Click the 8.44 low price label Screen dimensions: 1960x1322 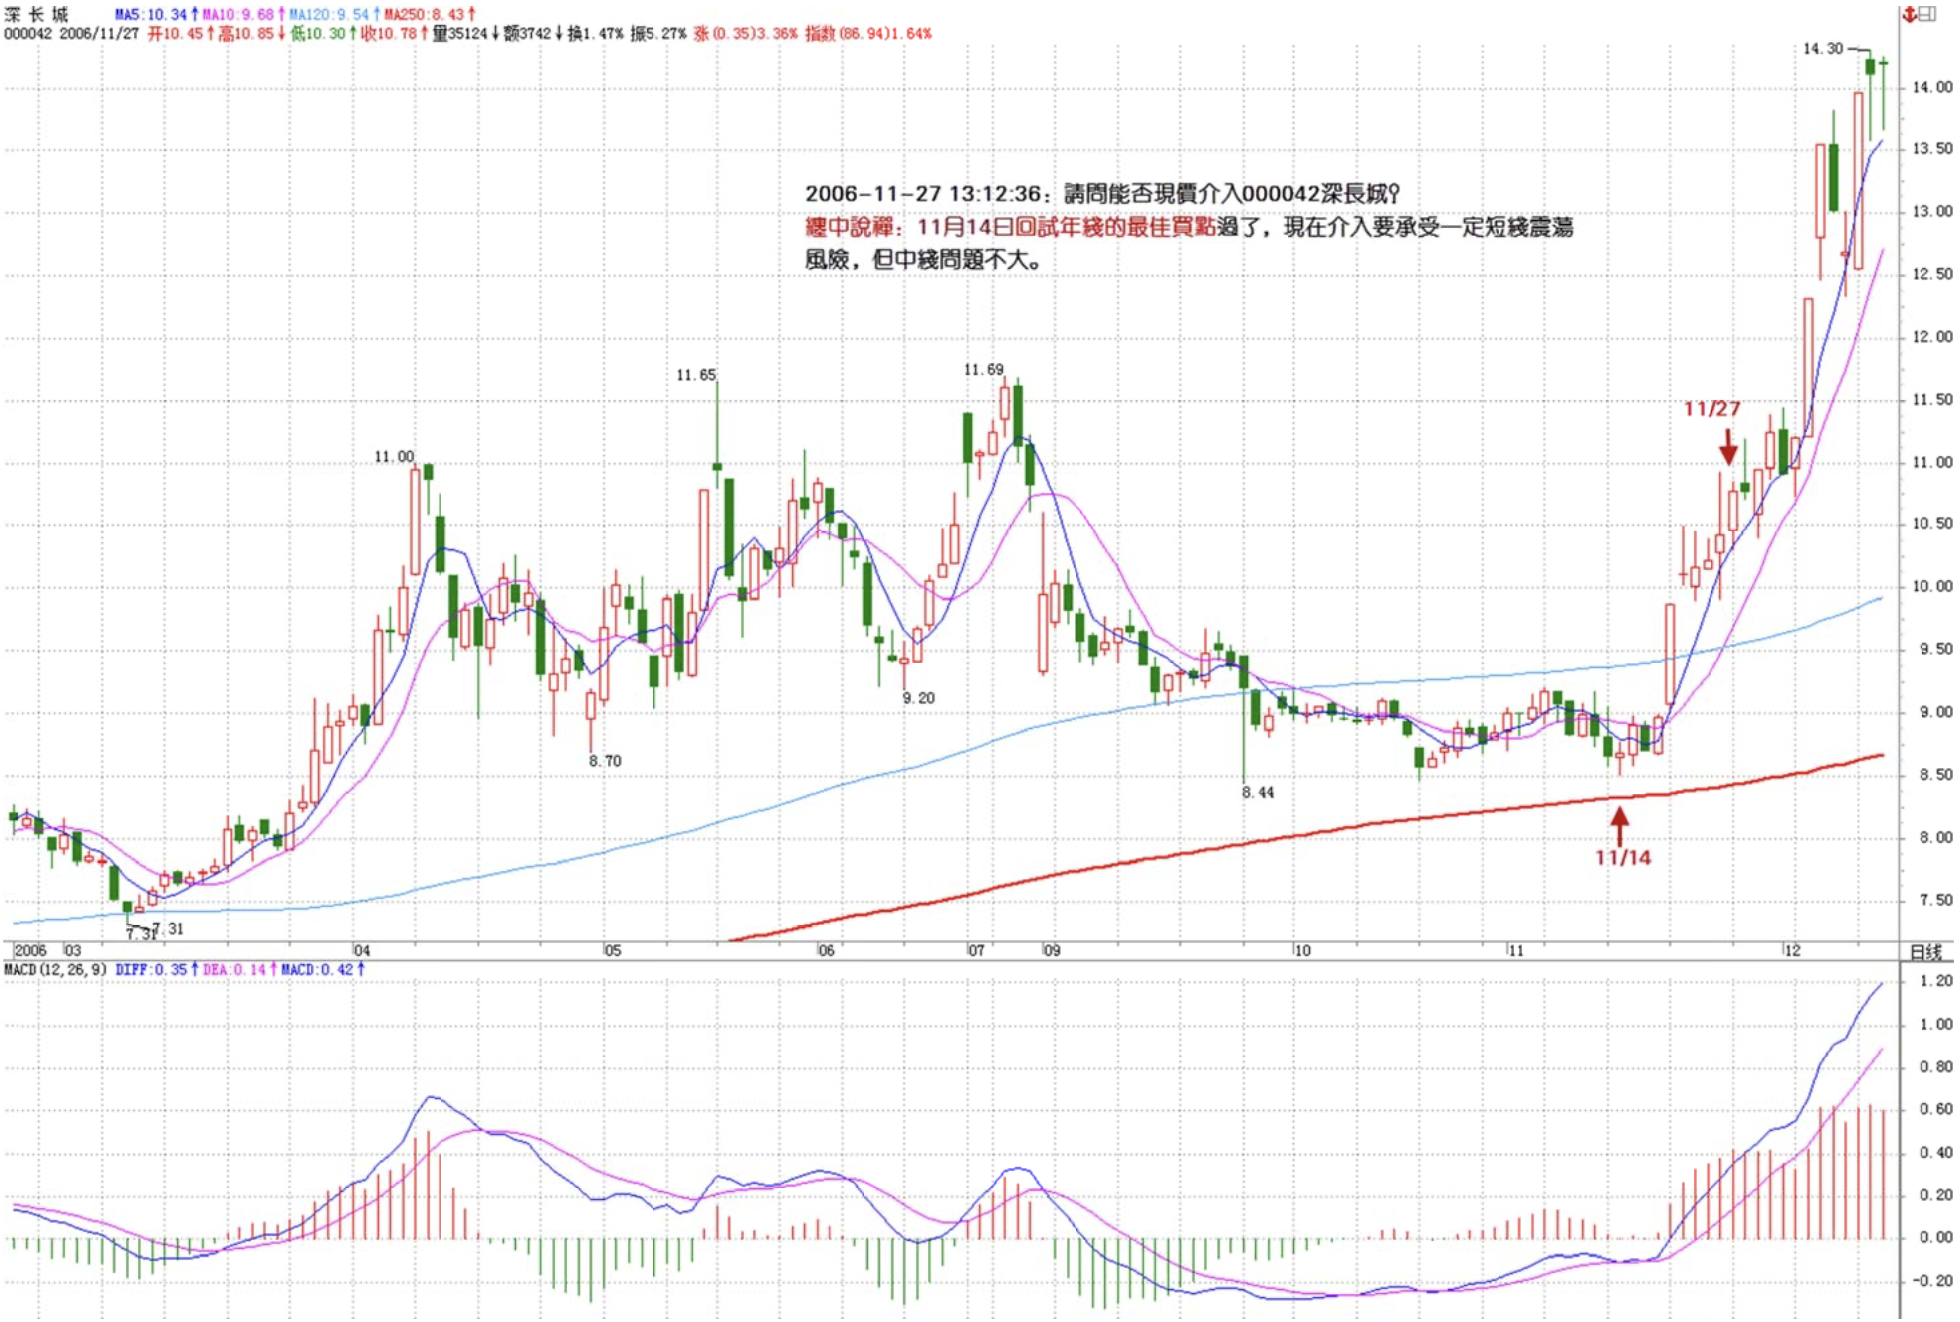[x=1258, y=793]
